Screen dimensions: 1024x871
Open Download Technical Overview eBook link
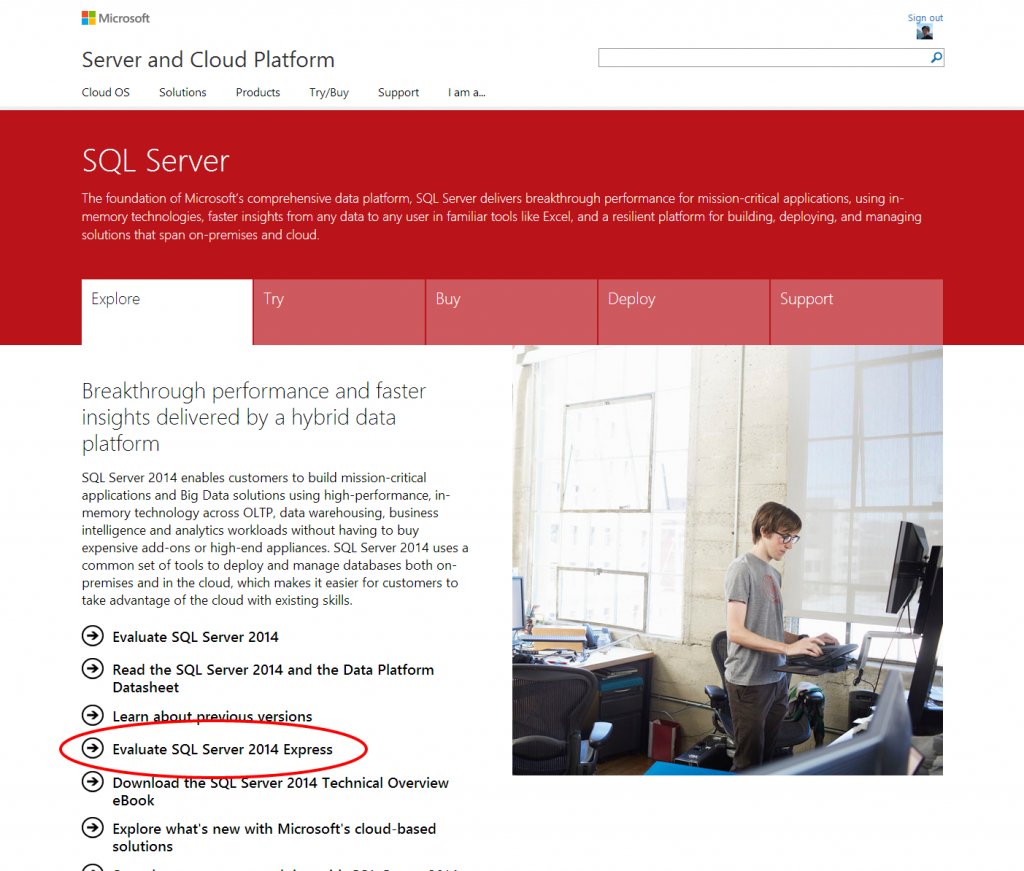[281, 791]
